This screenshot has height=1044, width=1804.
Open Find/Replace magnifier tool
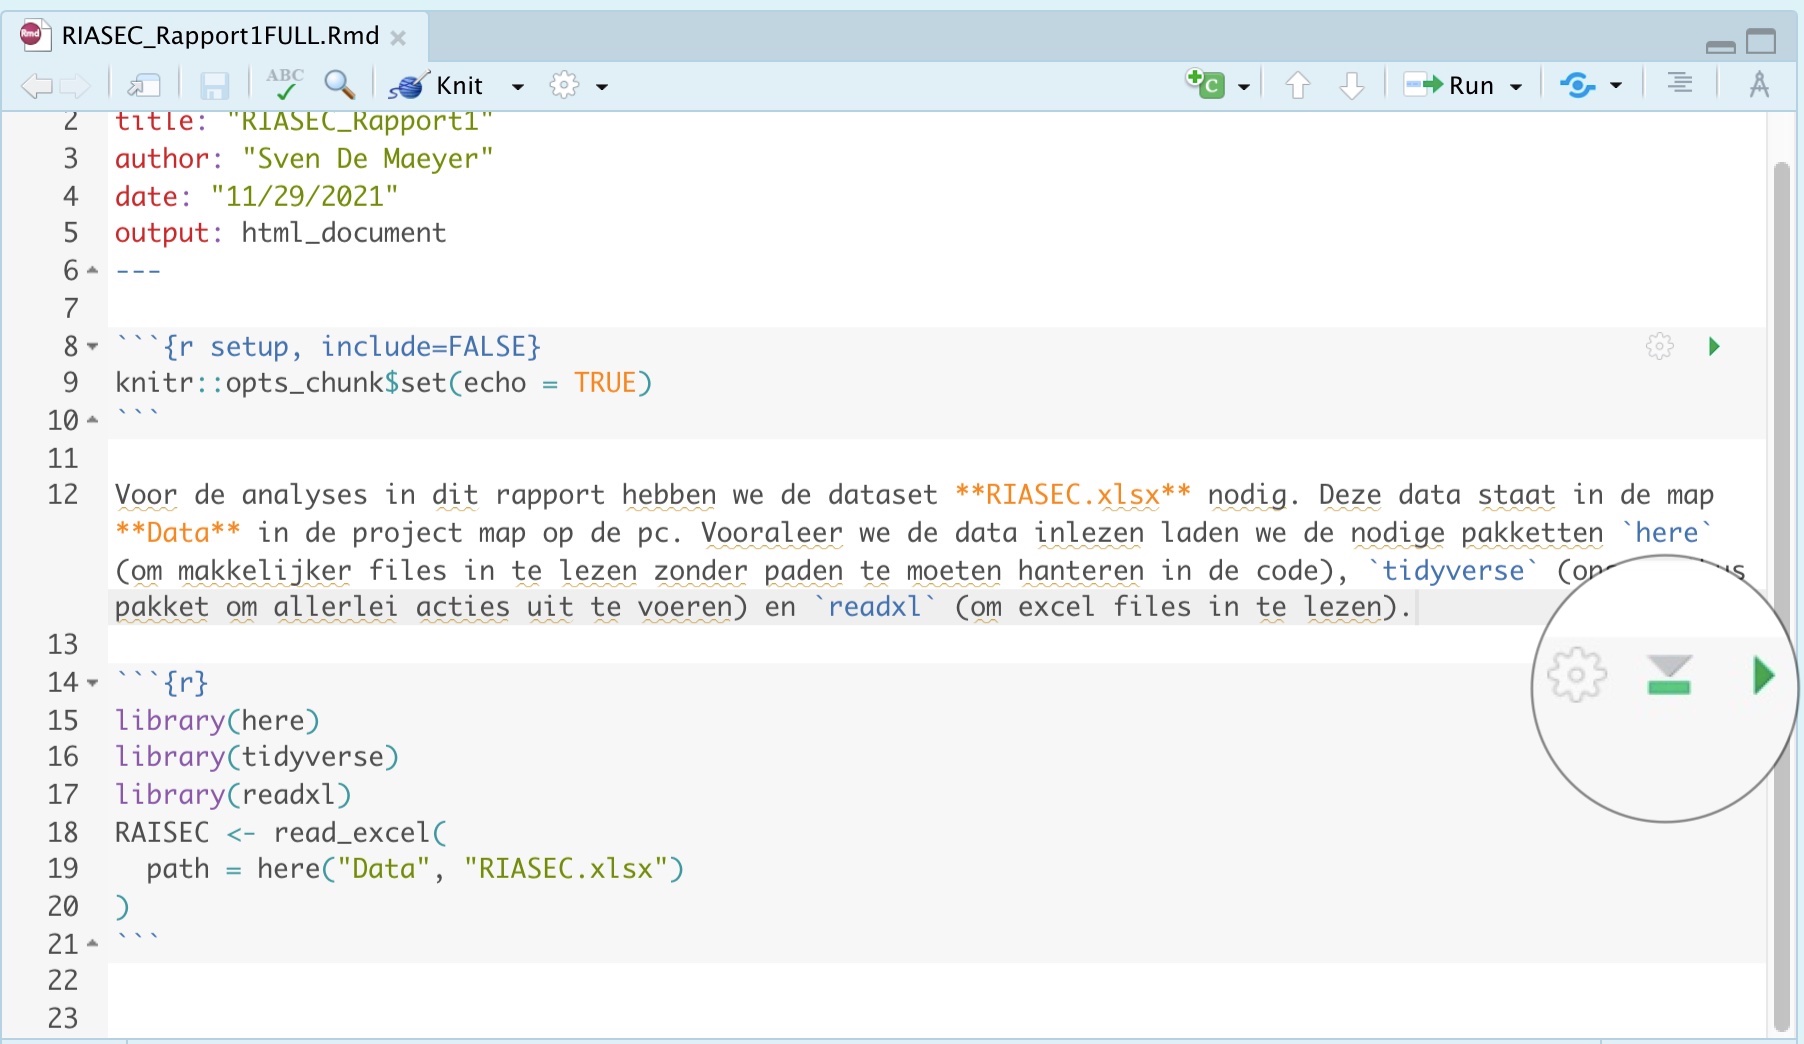coord(340,85)
